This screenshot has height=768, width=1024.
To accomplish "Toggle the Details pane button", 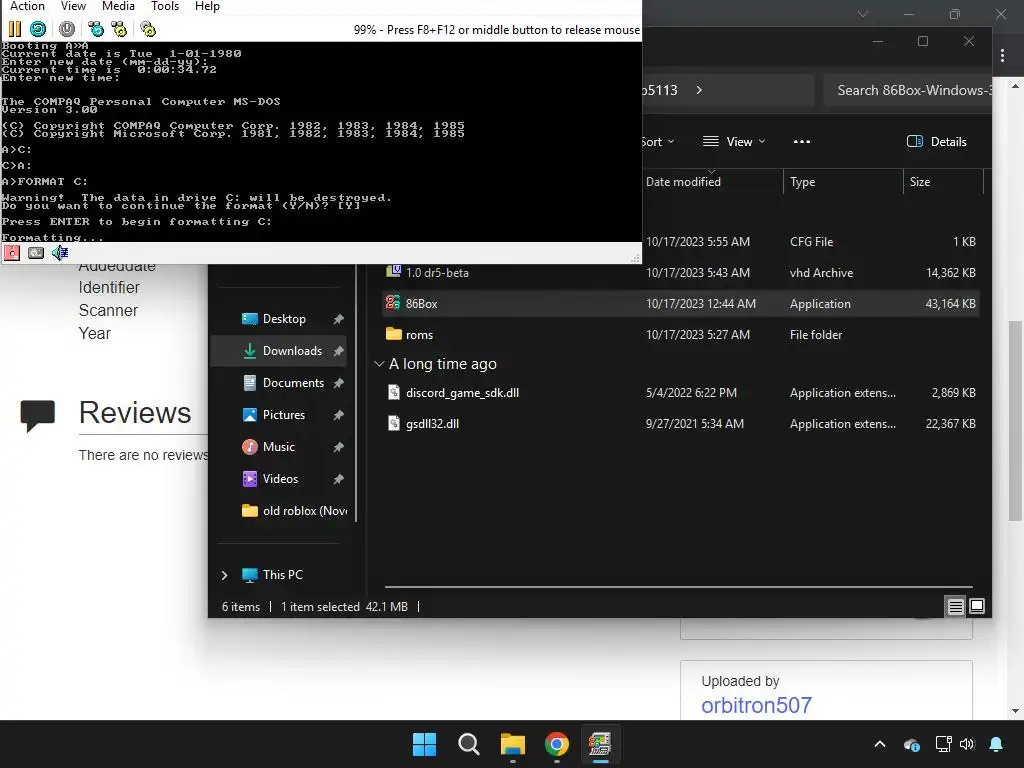I will 936,142.
